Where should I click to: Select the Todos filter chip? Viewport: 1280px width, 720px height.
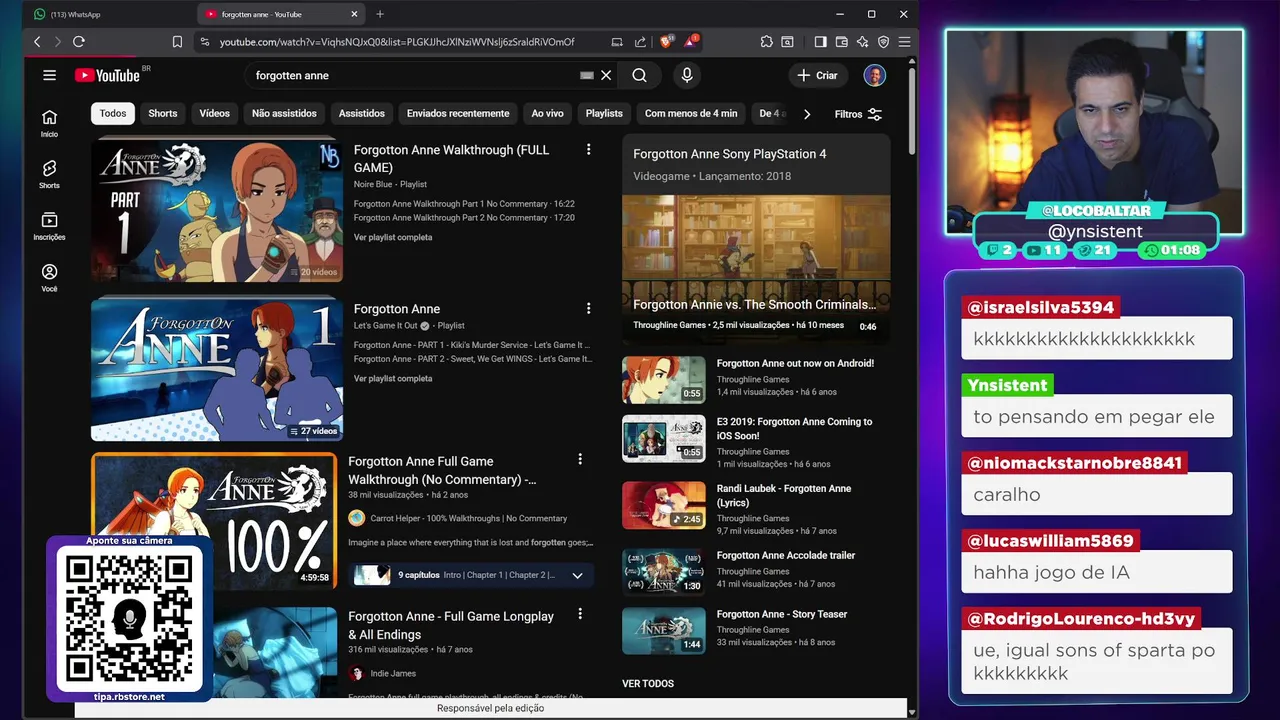pos(113,113)
